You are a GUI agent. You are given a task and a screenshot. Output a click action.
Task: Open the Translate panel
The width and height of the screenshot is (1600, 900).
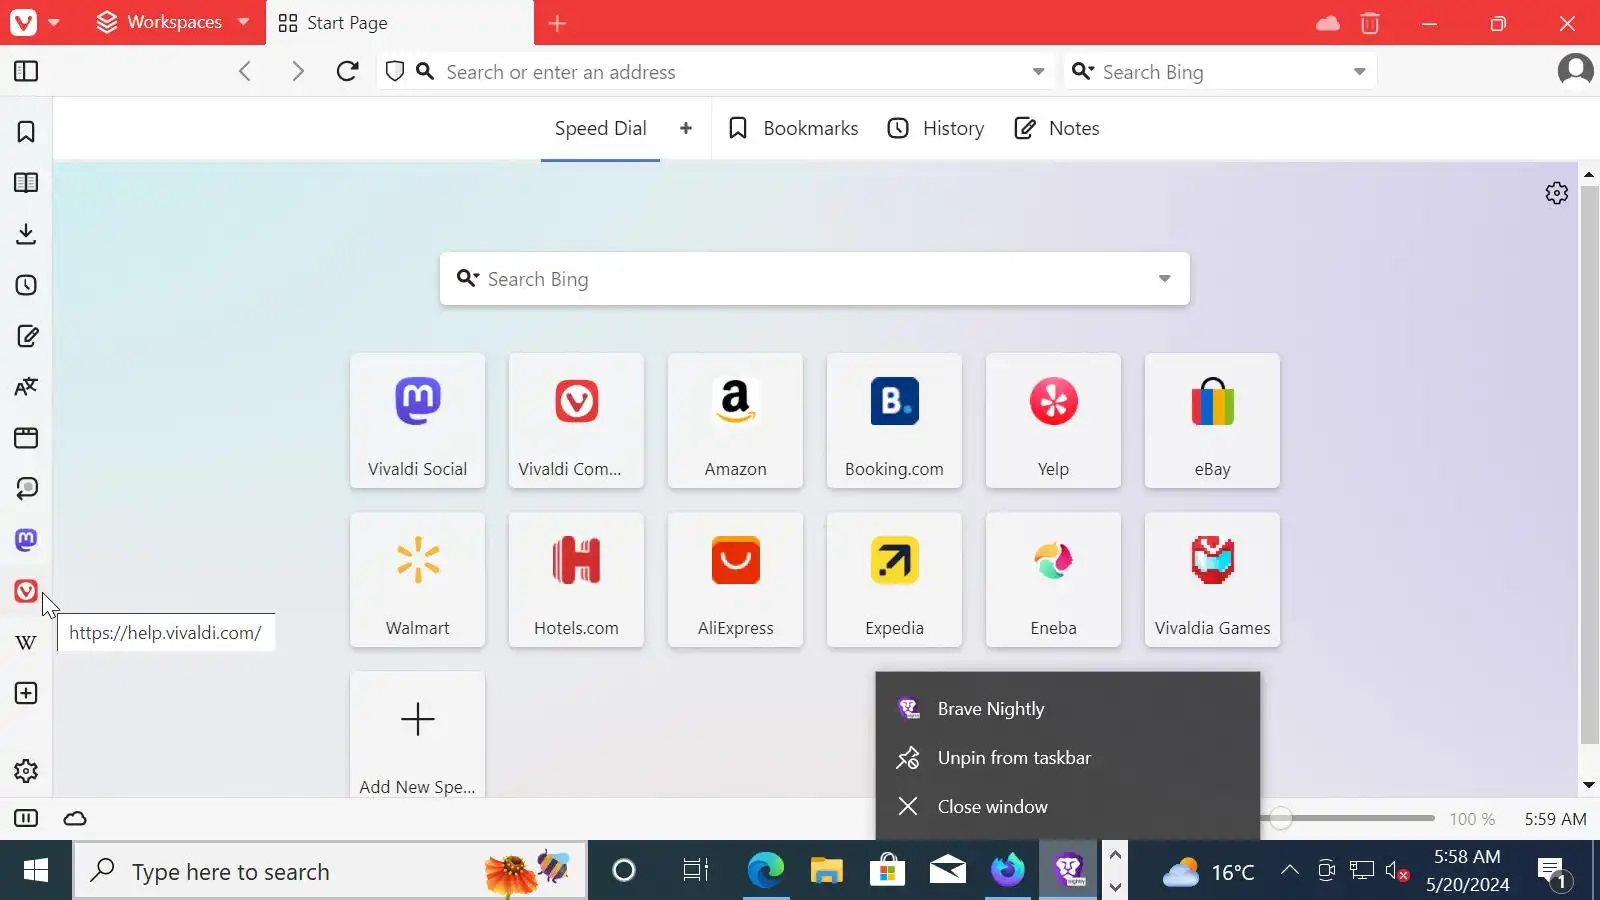click(26, 387)
